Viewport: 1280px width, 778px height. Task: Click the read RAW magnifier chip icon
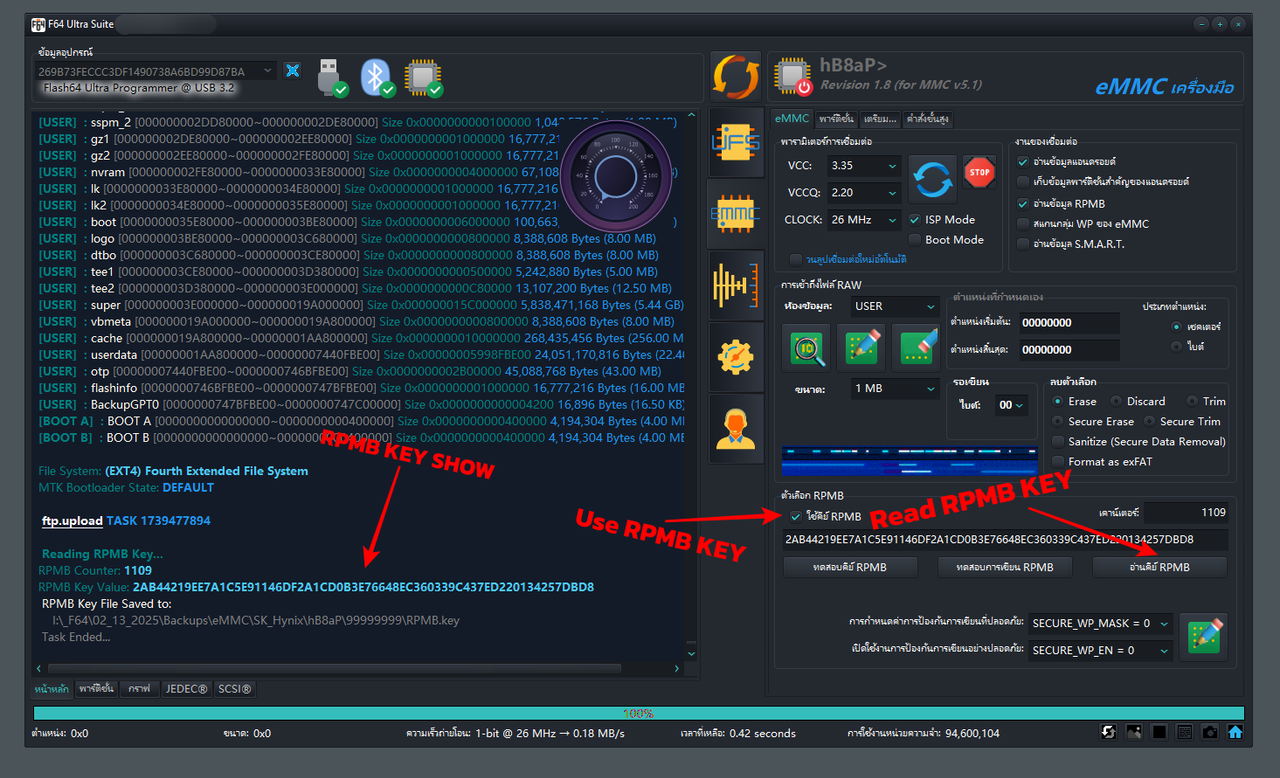click(x=806, y=347)
